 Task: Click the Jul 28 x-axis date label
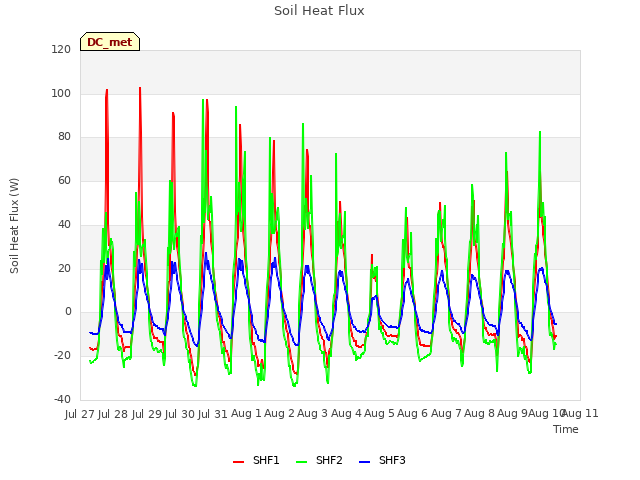113,414
